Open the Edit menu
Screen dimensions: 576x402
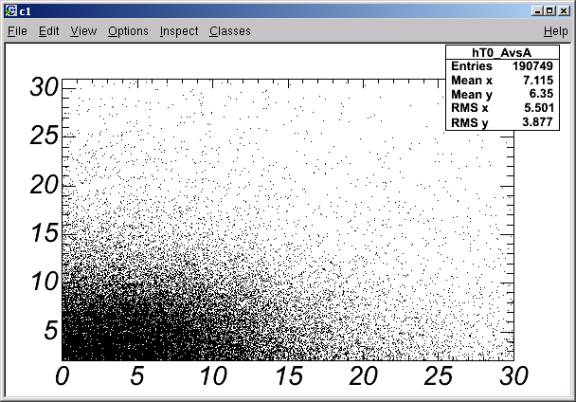coord(49,31)
